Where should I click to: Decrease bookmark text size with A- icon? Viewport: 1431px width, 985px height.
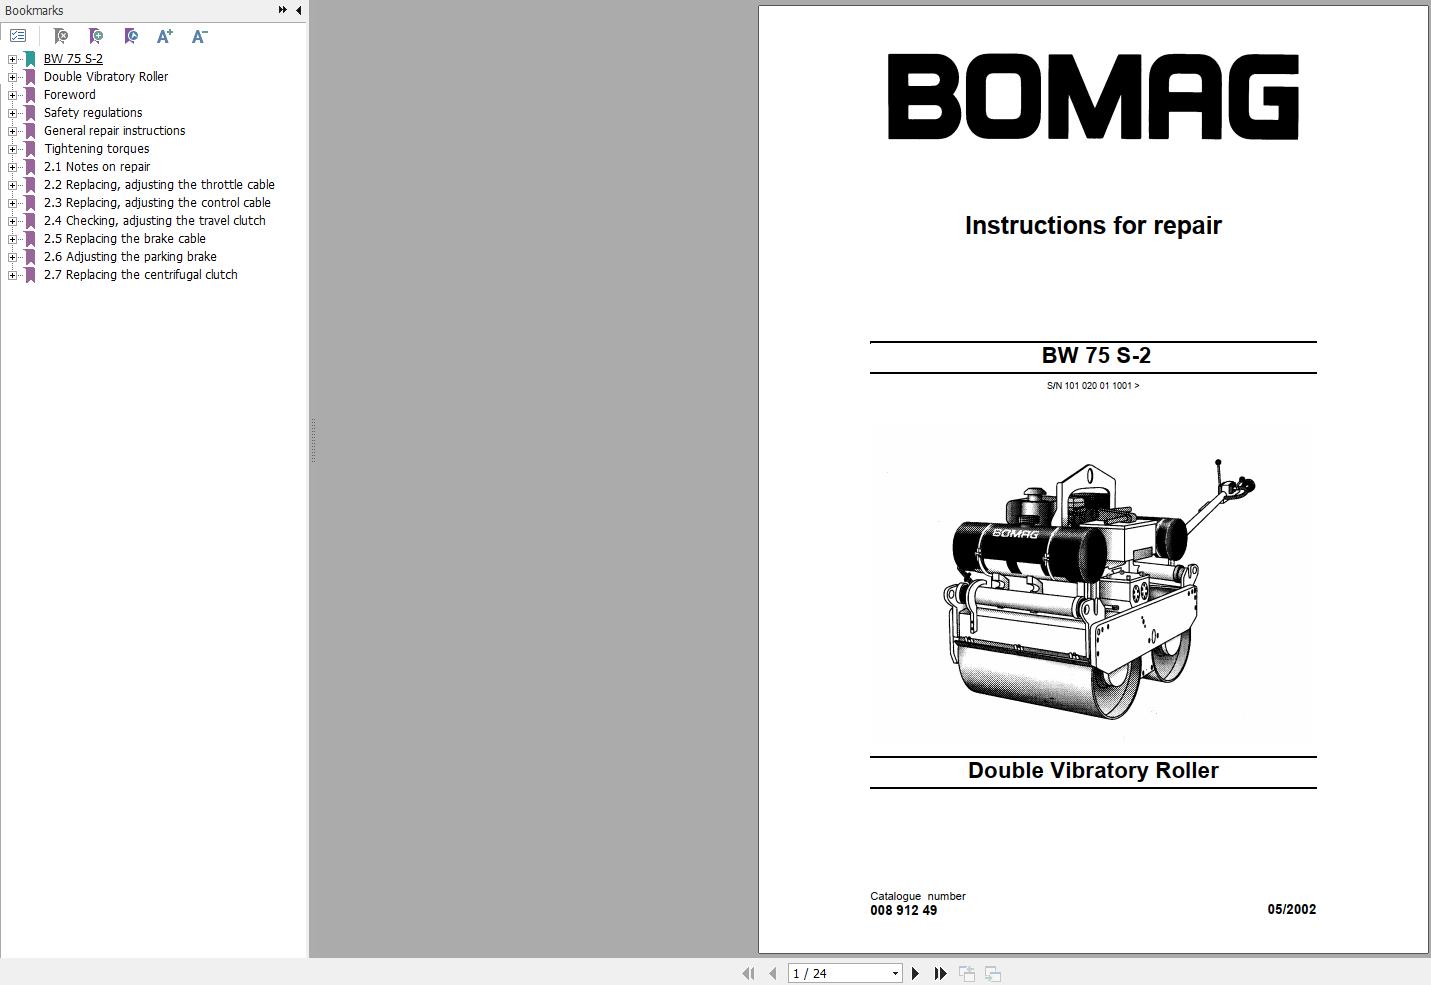pos(199,36)
